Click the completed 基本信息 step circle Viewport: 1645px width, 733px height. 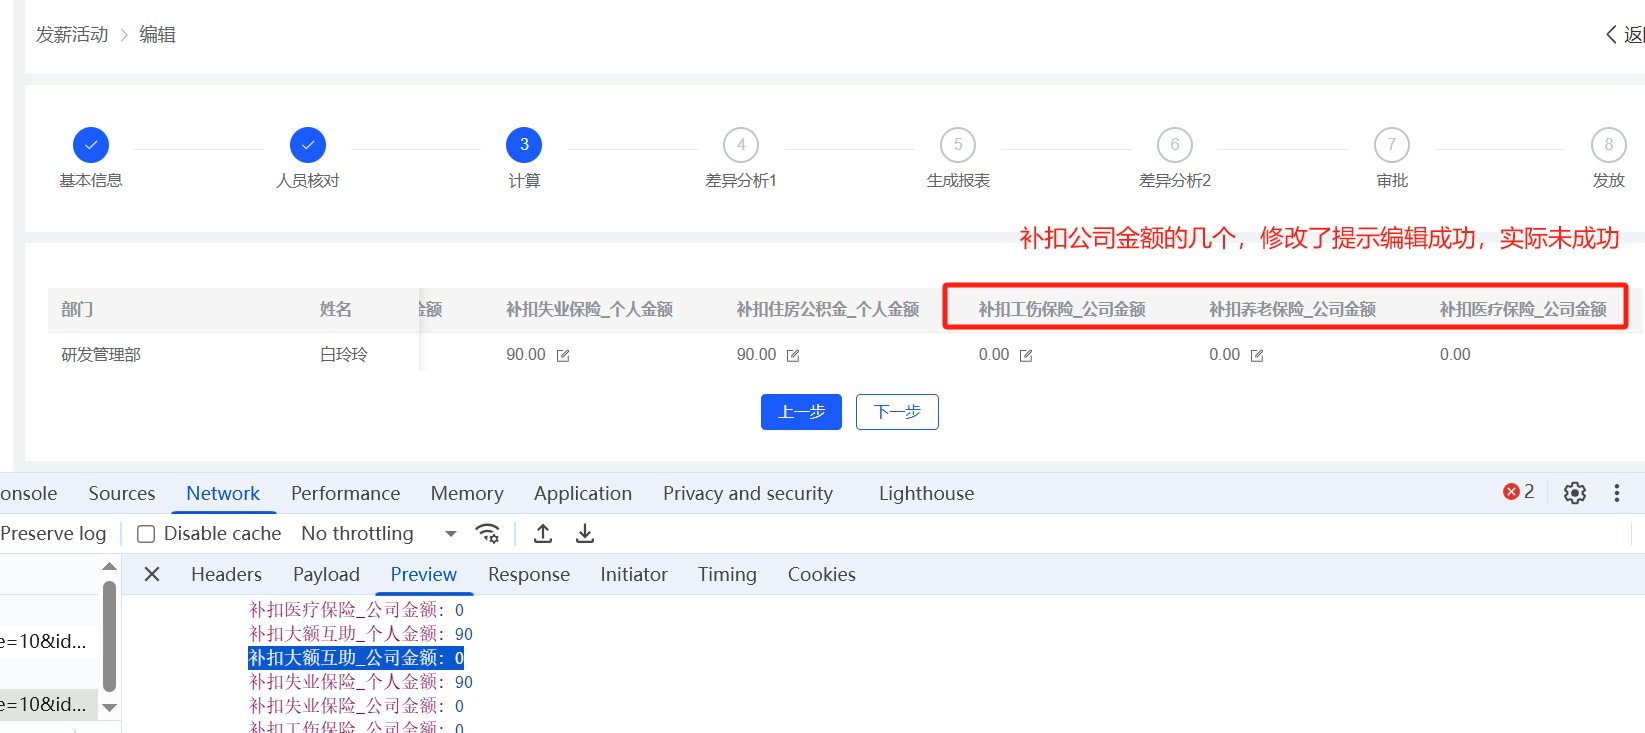coord(91,145)
